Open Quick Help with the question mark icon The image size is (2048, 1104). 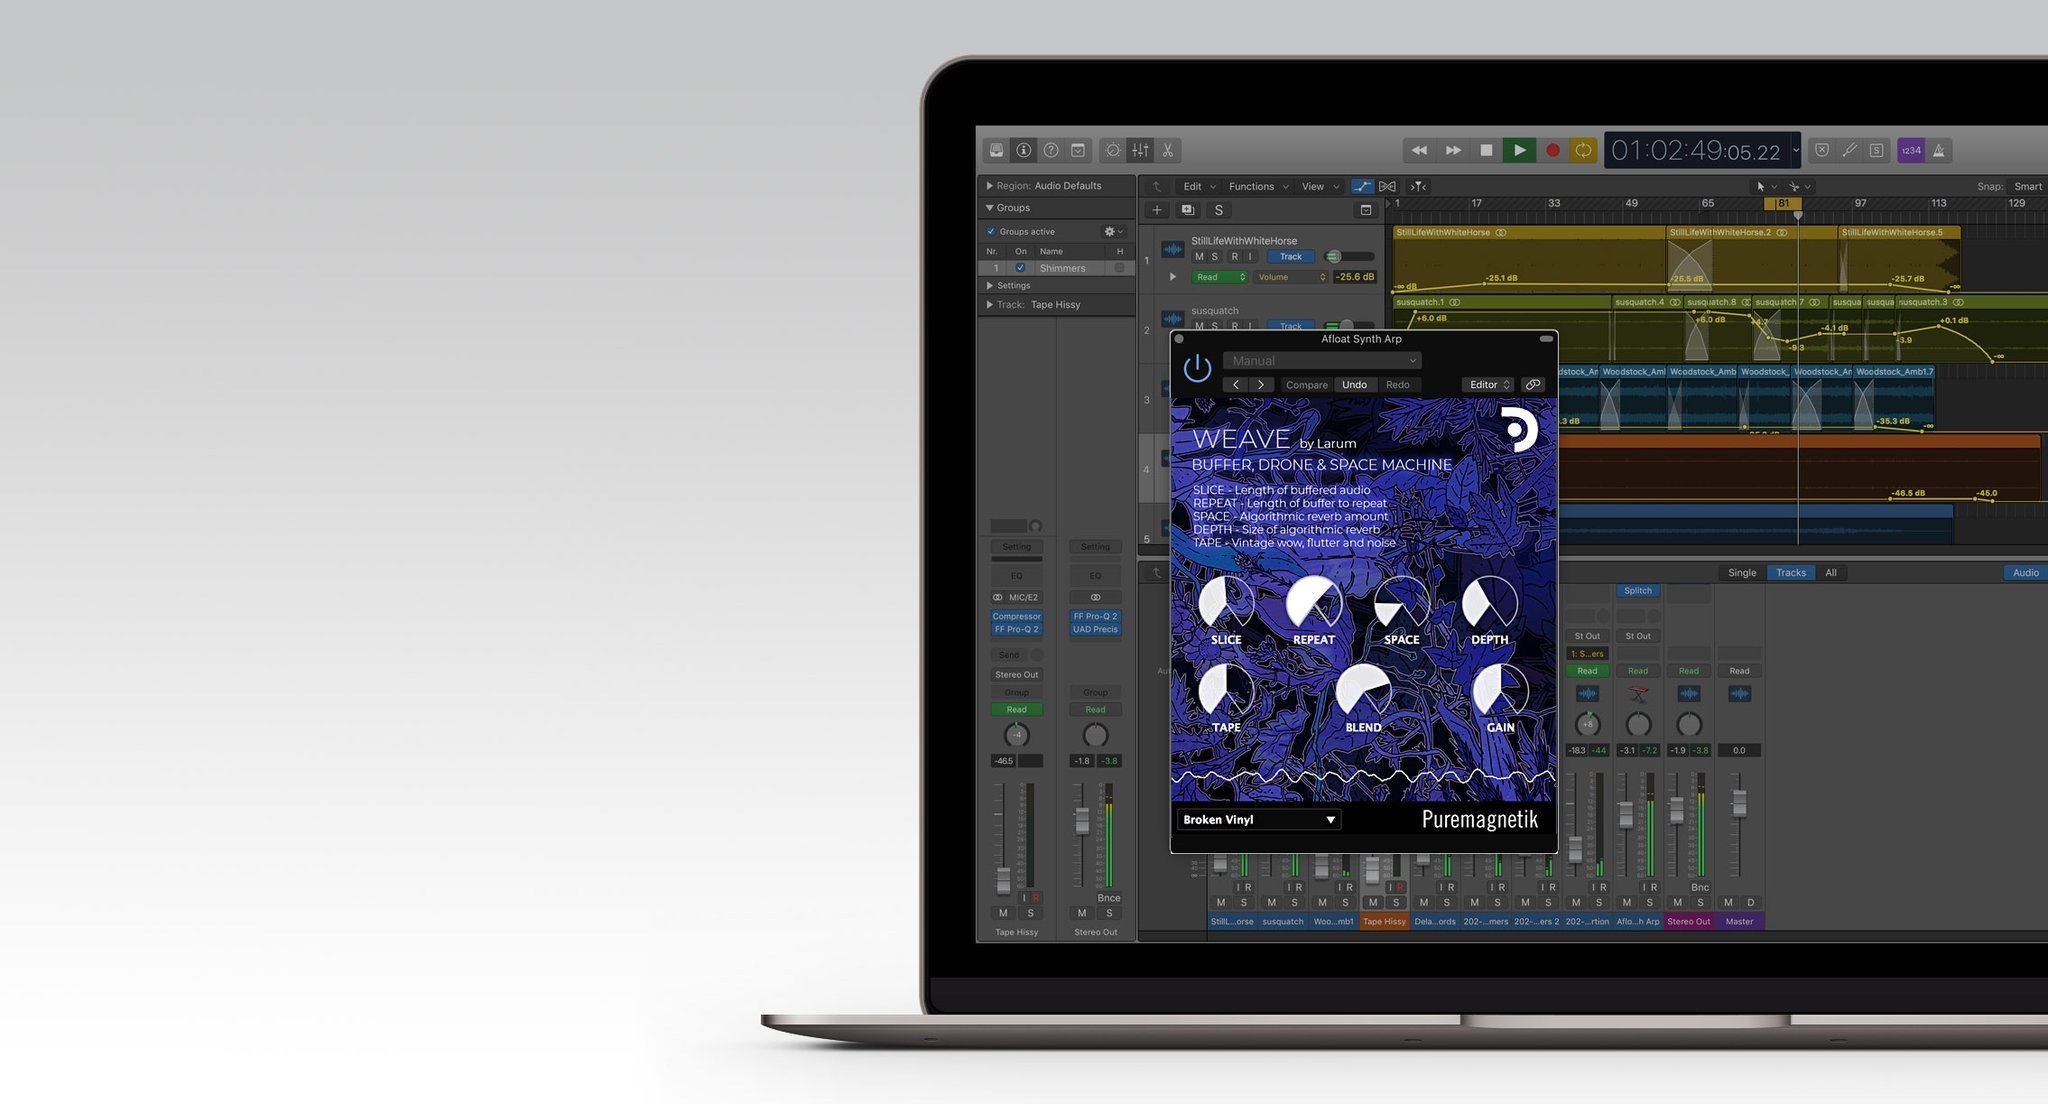[1050, 150]
